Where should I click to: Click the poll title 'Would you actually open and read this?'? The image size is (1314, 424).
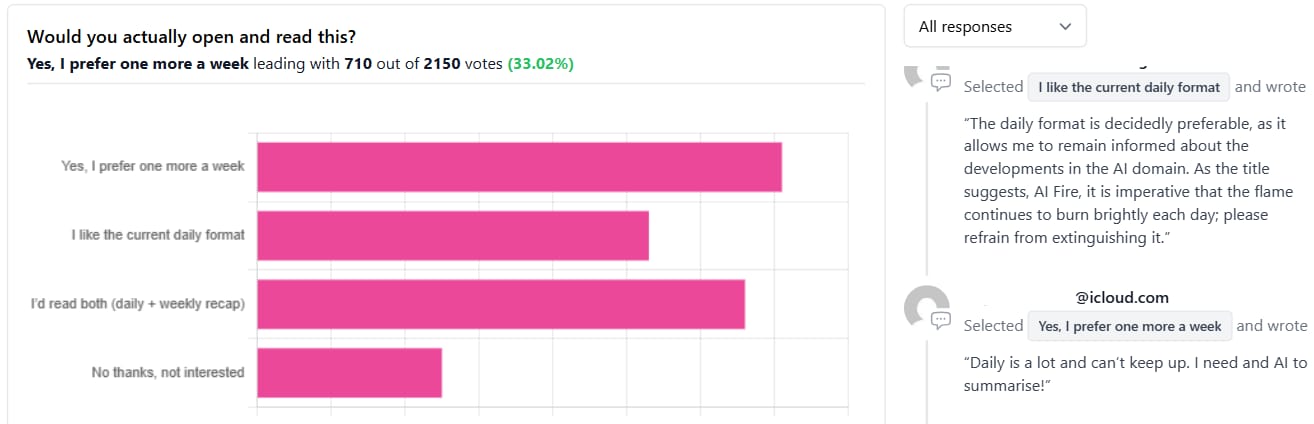pos(192,37)
